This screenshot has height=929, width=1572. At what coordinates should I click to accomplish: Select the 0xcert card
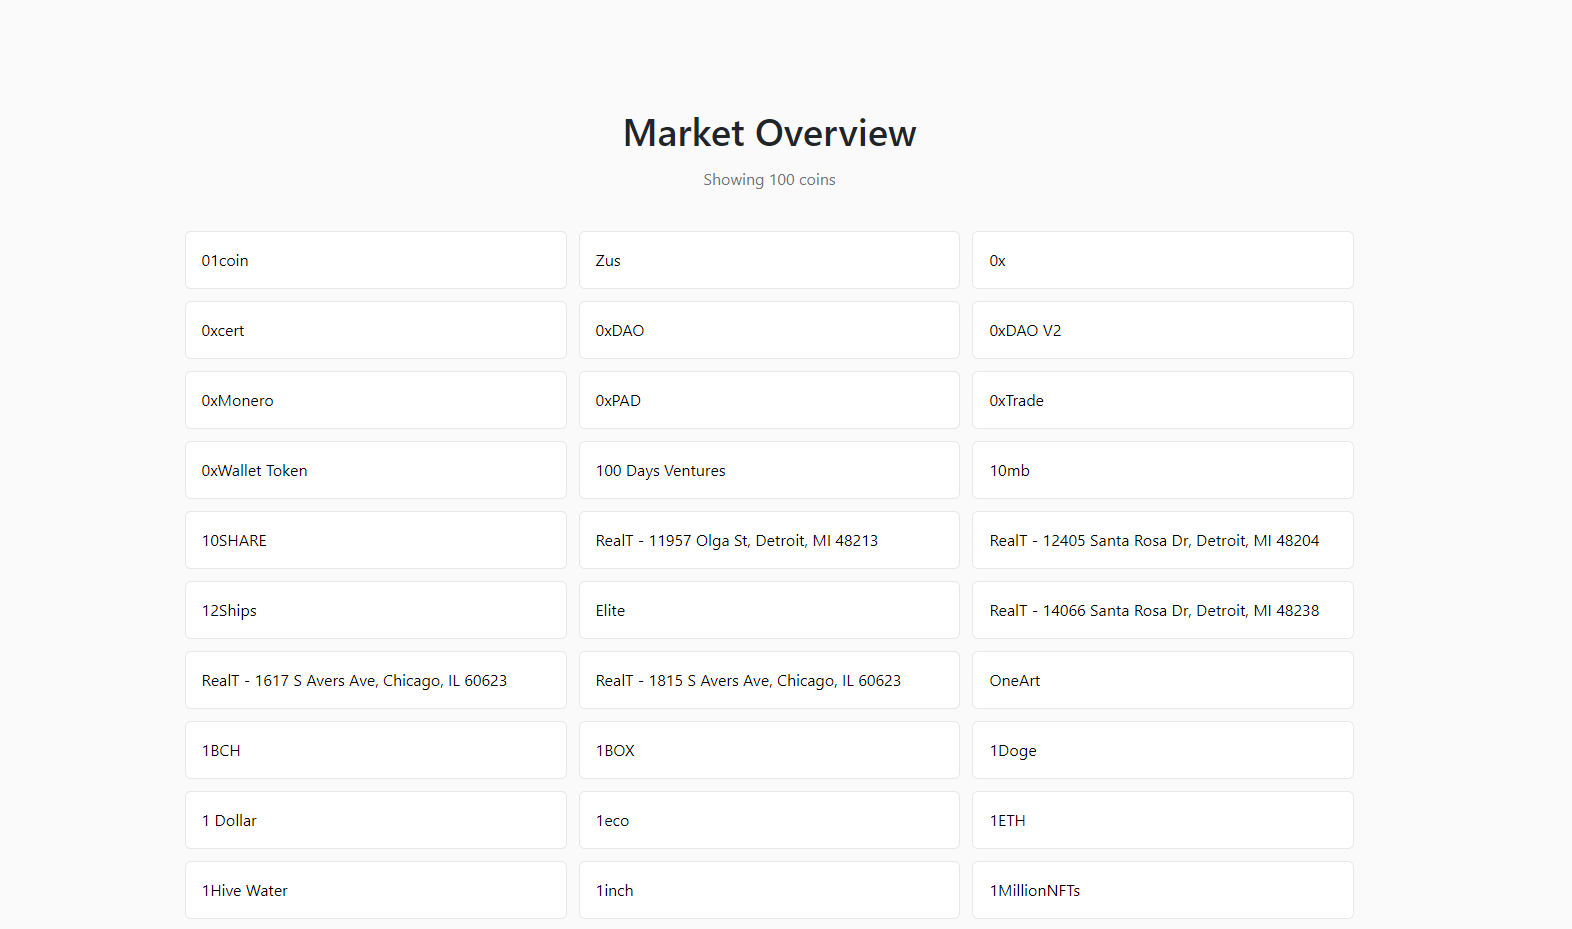(376, 330)
